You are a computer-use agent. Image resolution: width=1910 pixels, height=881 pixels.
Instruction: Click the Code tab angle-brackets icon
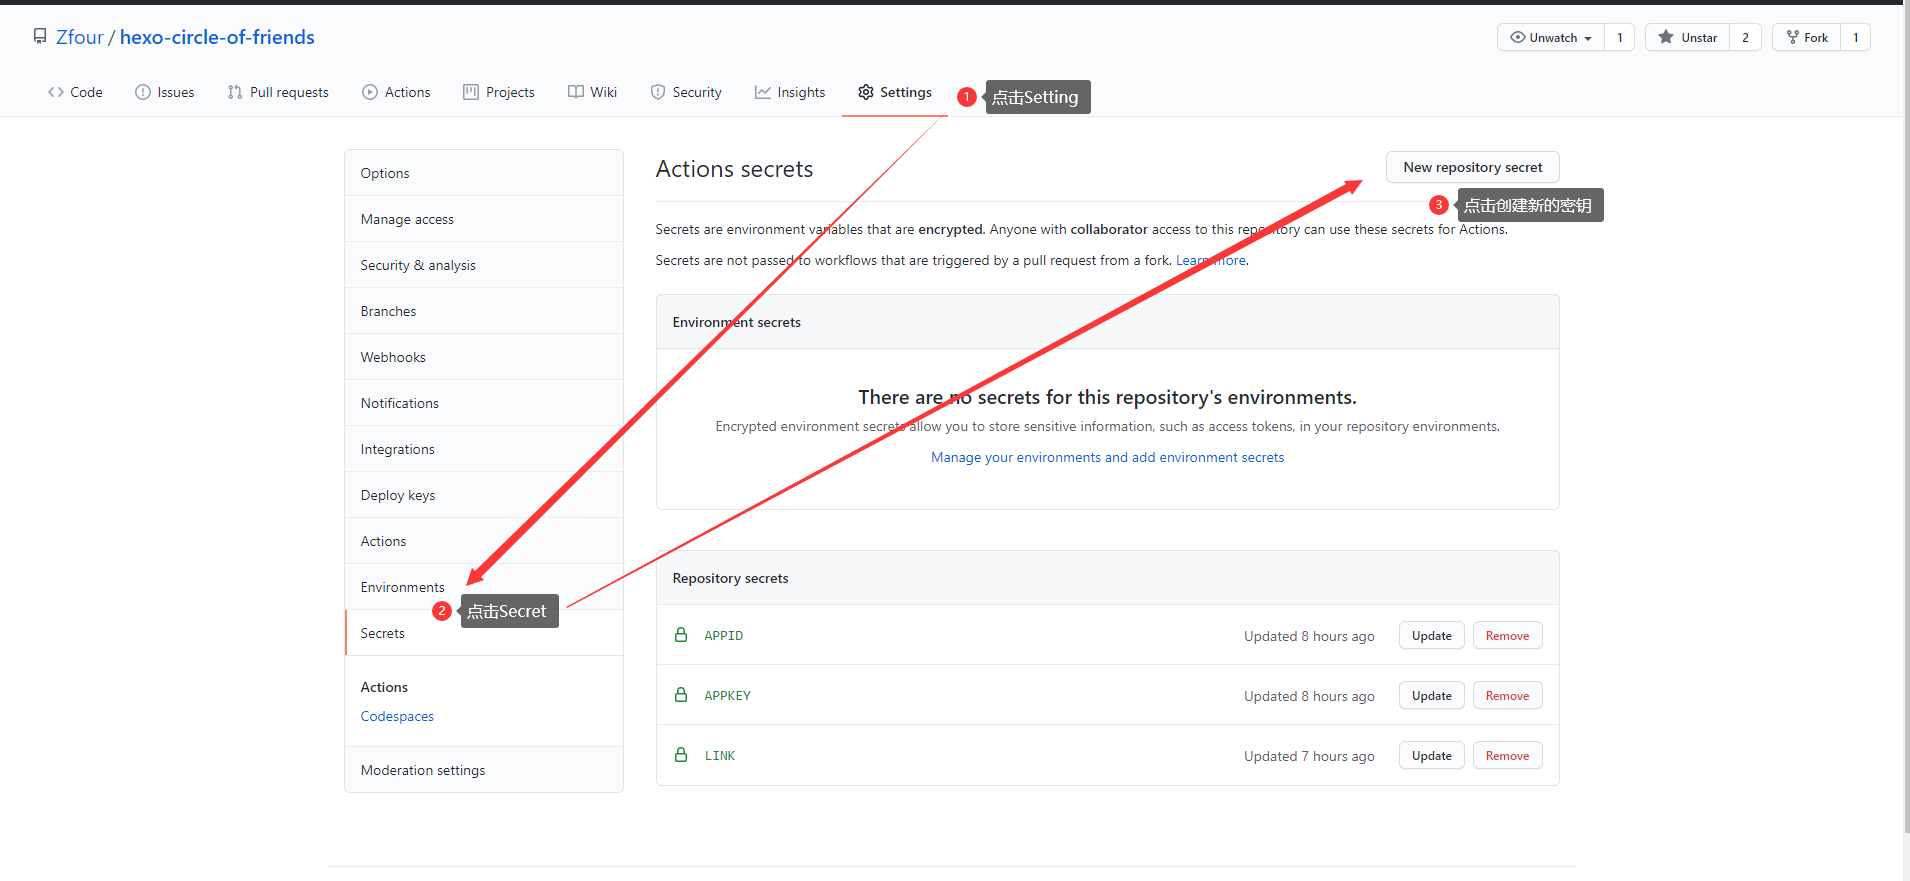[56, 92]
